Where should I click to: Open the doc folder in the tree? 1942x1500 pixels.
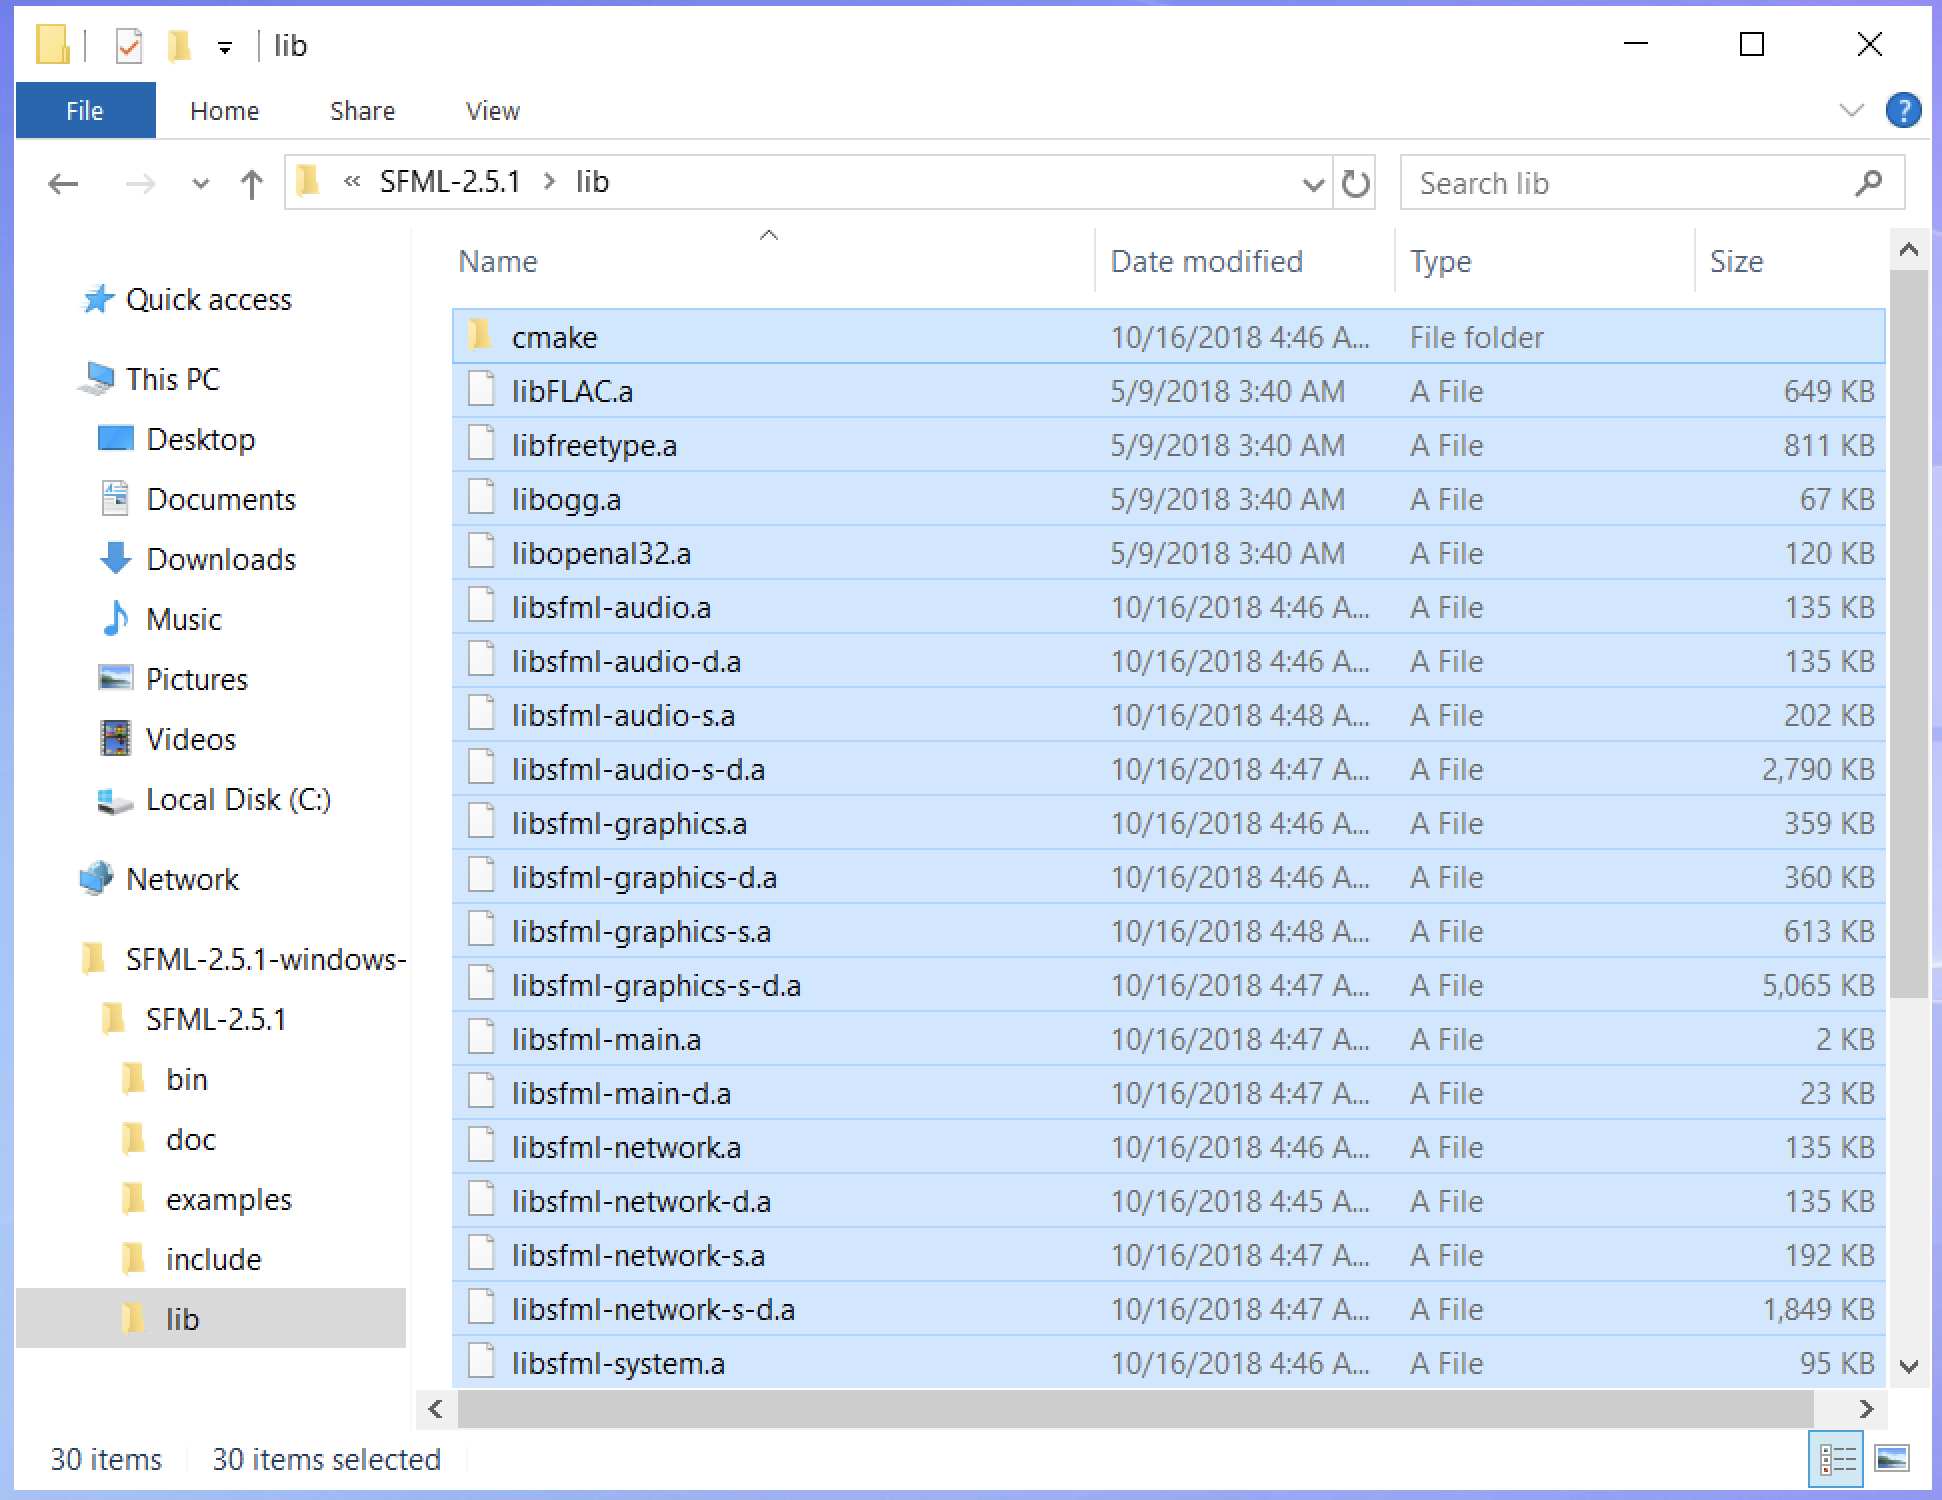pos(190,1139)
